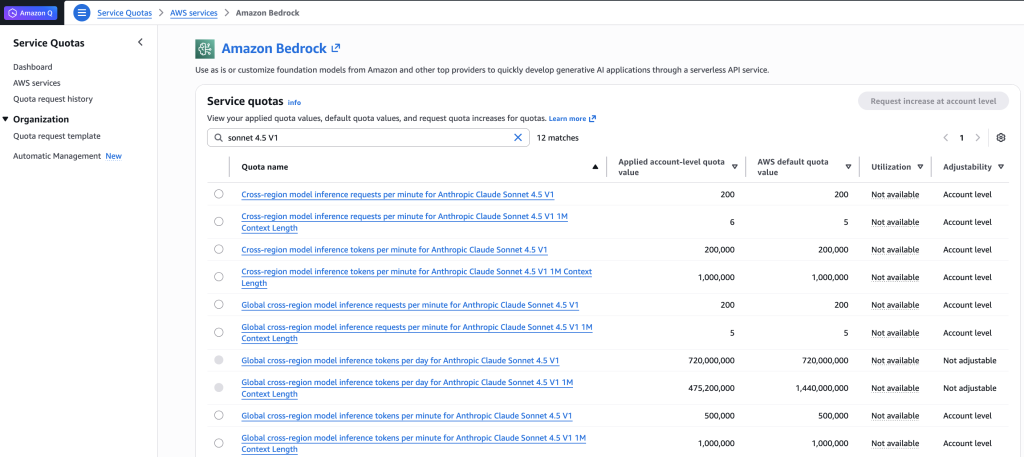Open Cross-region requests per minute 1M Context Length quota
This screenshot has height=457, width=1024.
405,222
